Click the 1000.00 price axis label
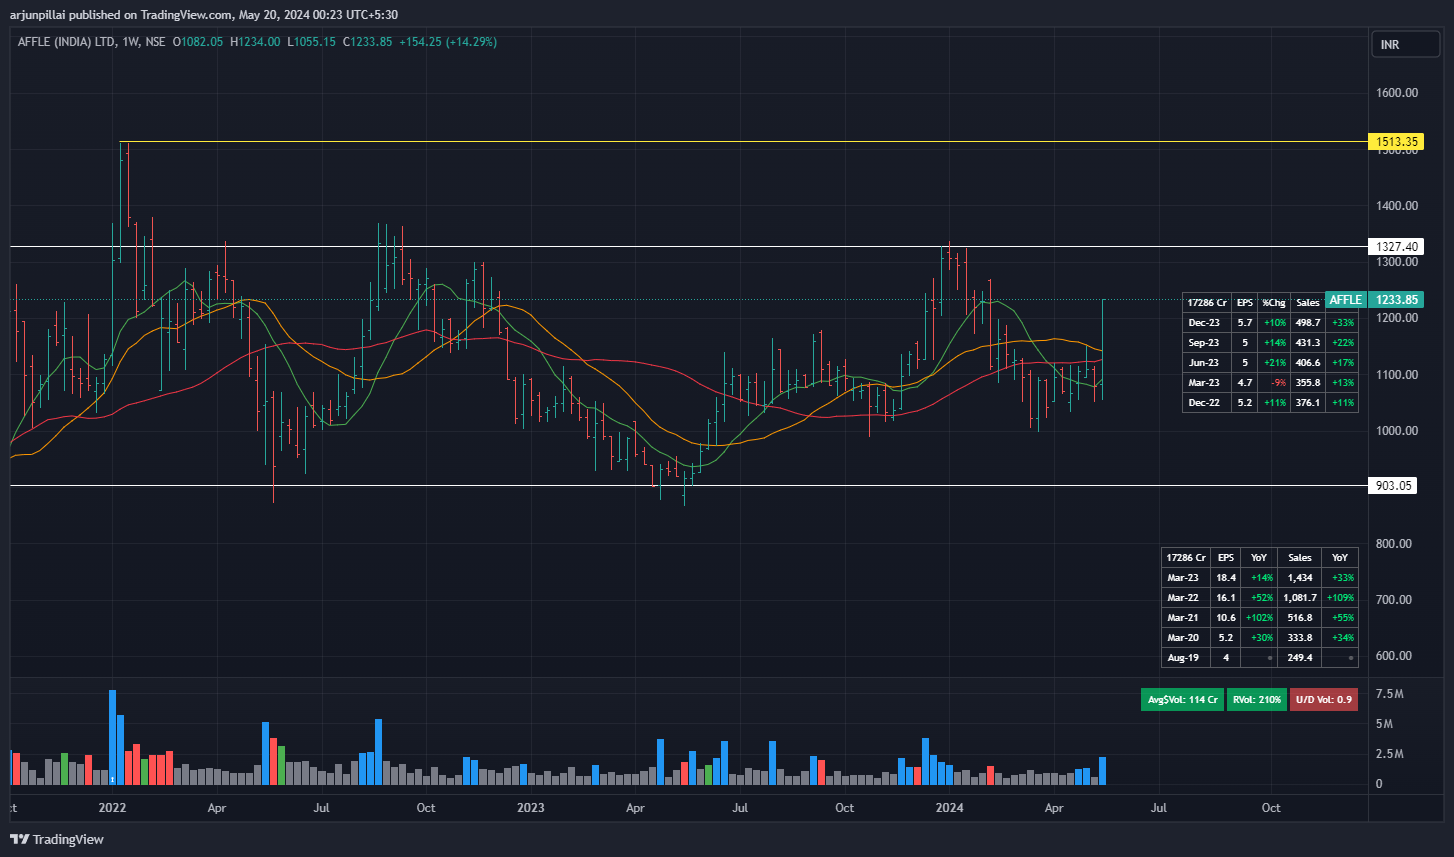 tap(1396, 431)
